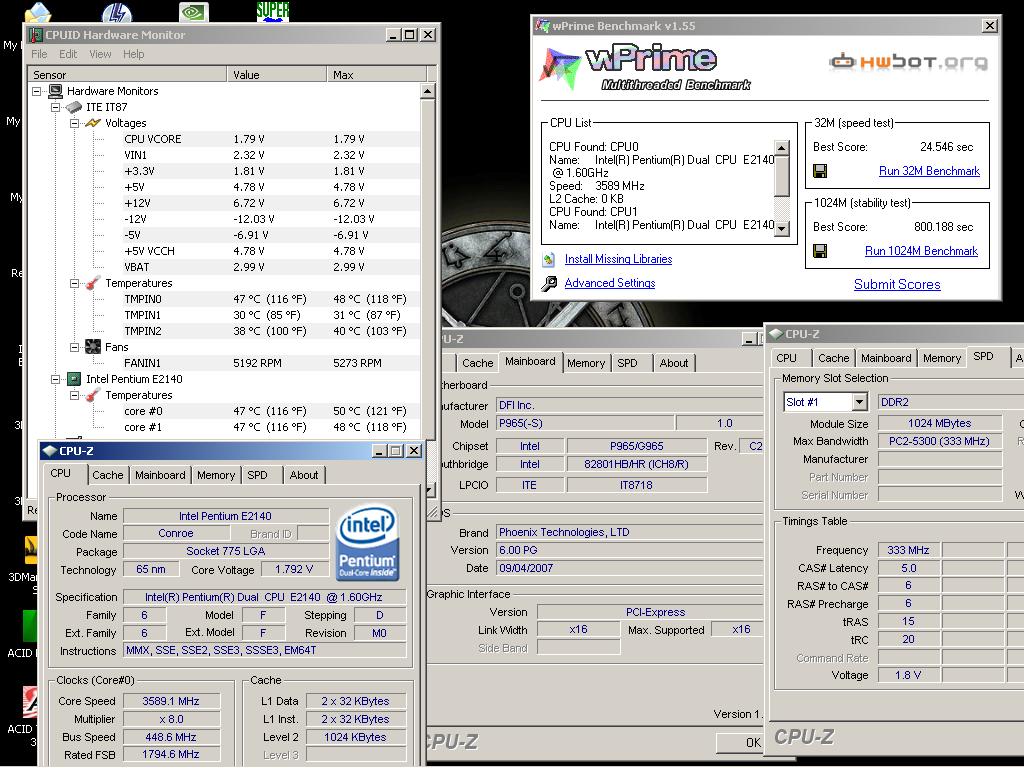Screen dimensions: 1024x768
Task: Click the CPU-Z title bar icon in front window
Action: [50, 451]
